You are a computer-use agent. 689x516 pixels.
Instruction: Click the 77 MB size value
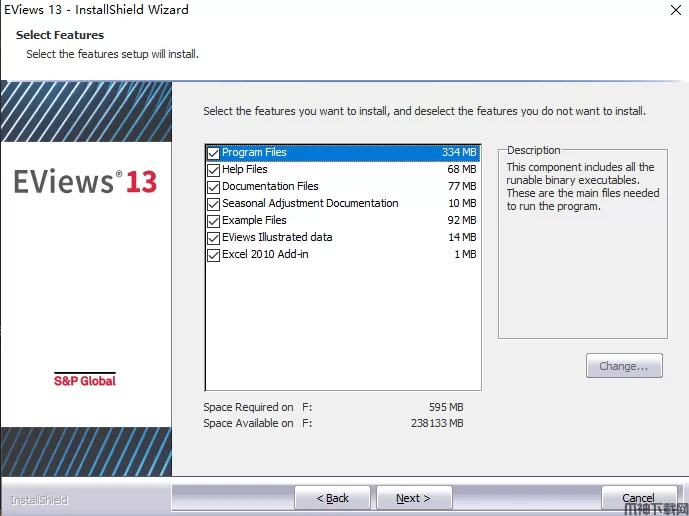(x=462, y=186)
